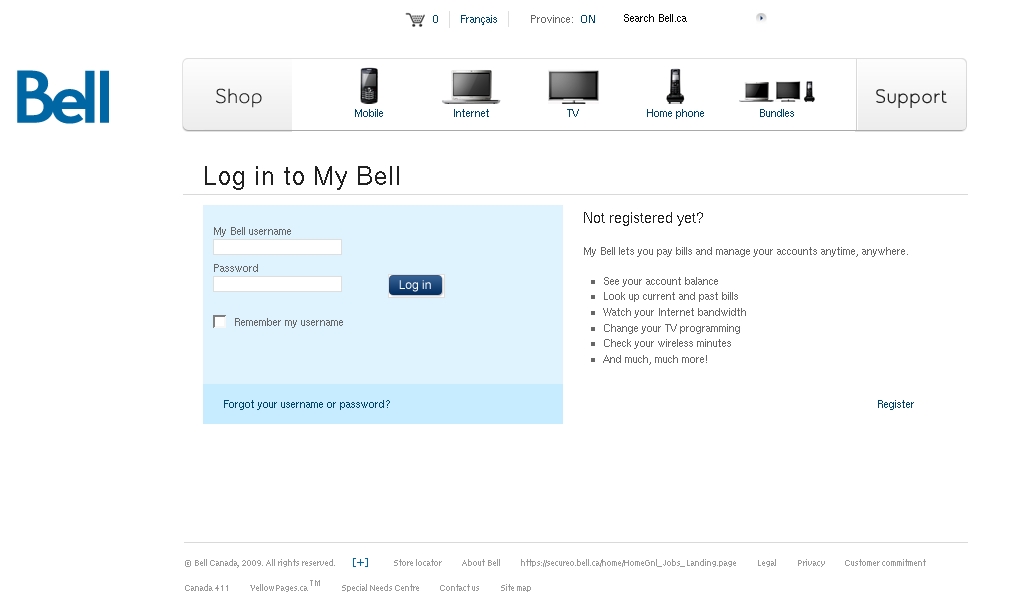Click the Remember my username label
1015x603 pixels.
(289, 322)
